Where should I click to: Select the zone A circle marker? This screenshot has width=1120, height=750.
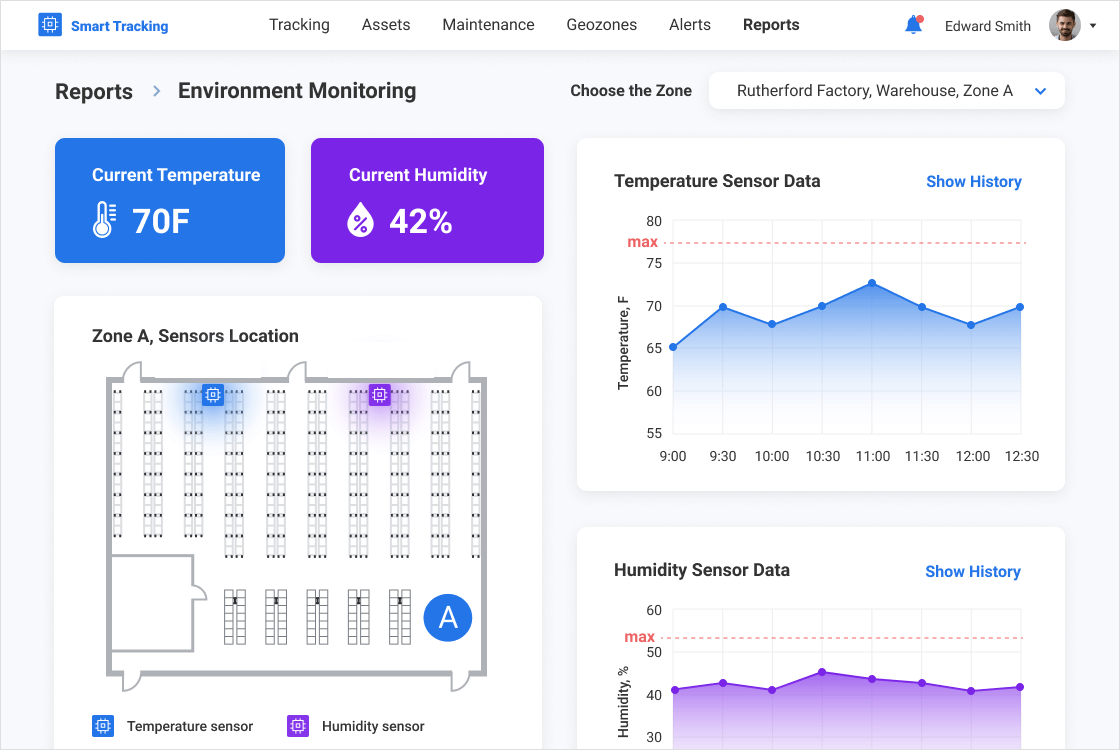point(448,617)
